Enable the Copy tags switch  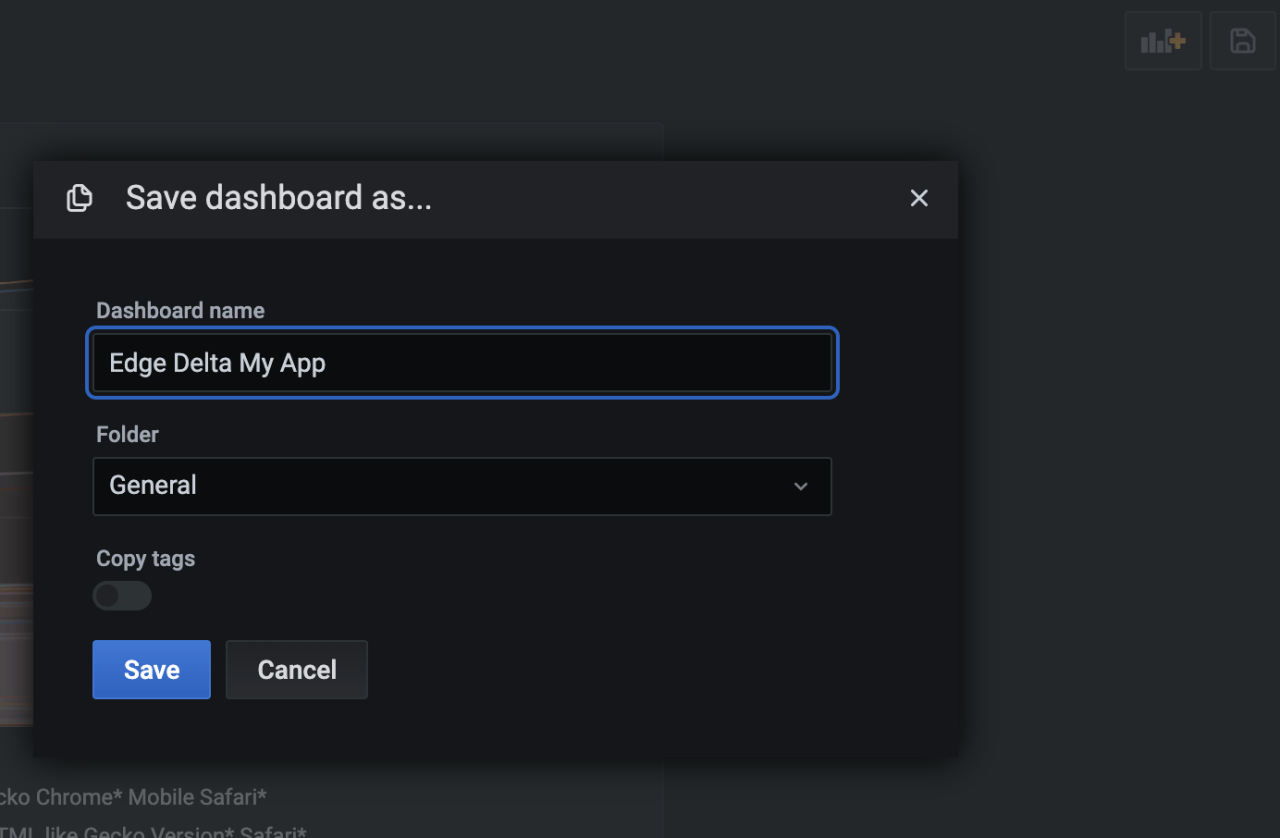click(122, 596)
